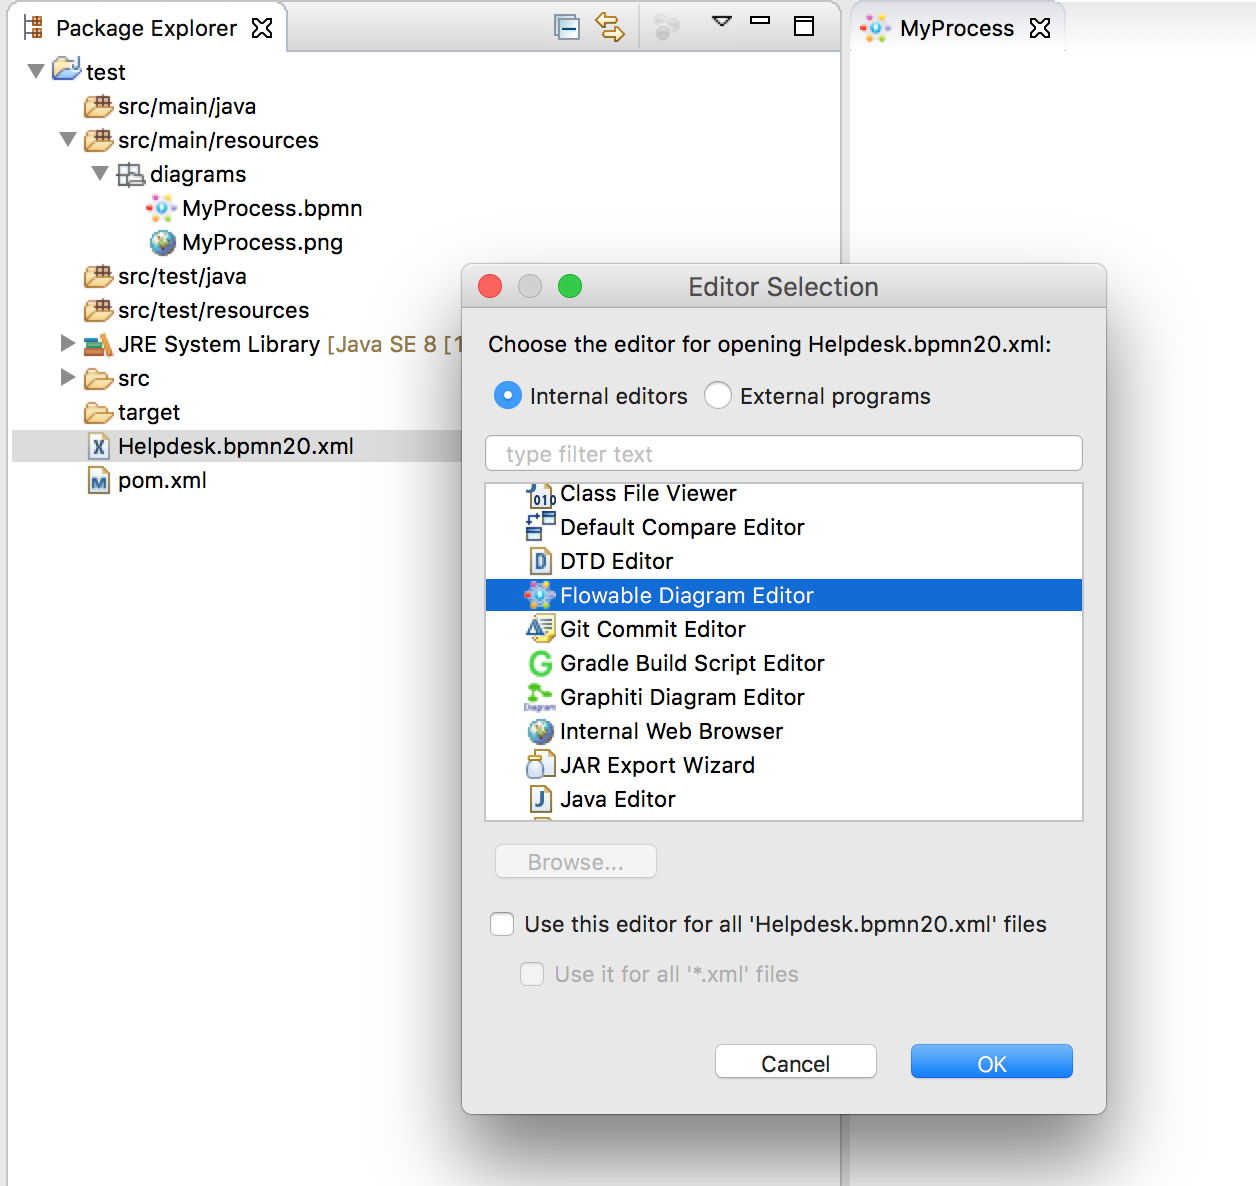Image resolution: width=1256 pixels, height=1186 pixels.
Task: Toggle Link with Editor icon
Action: tap(610, 27)
